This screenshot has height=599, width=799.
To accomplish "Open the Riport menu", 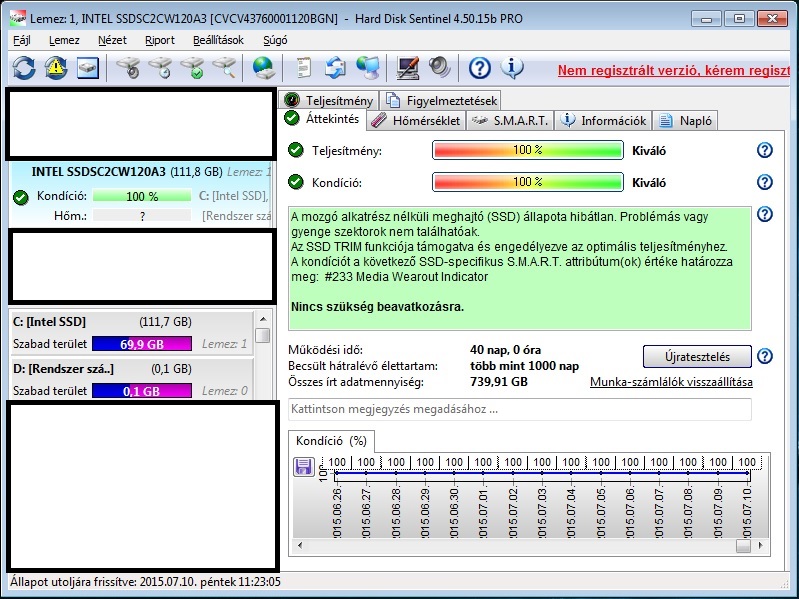I will pos(159,40).
